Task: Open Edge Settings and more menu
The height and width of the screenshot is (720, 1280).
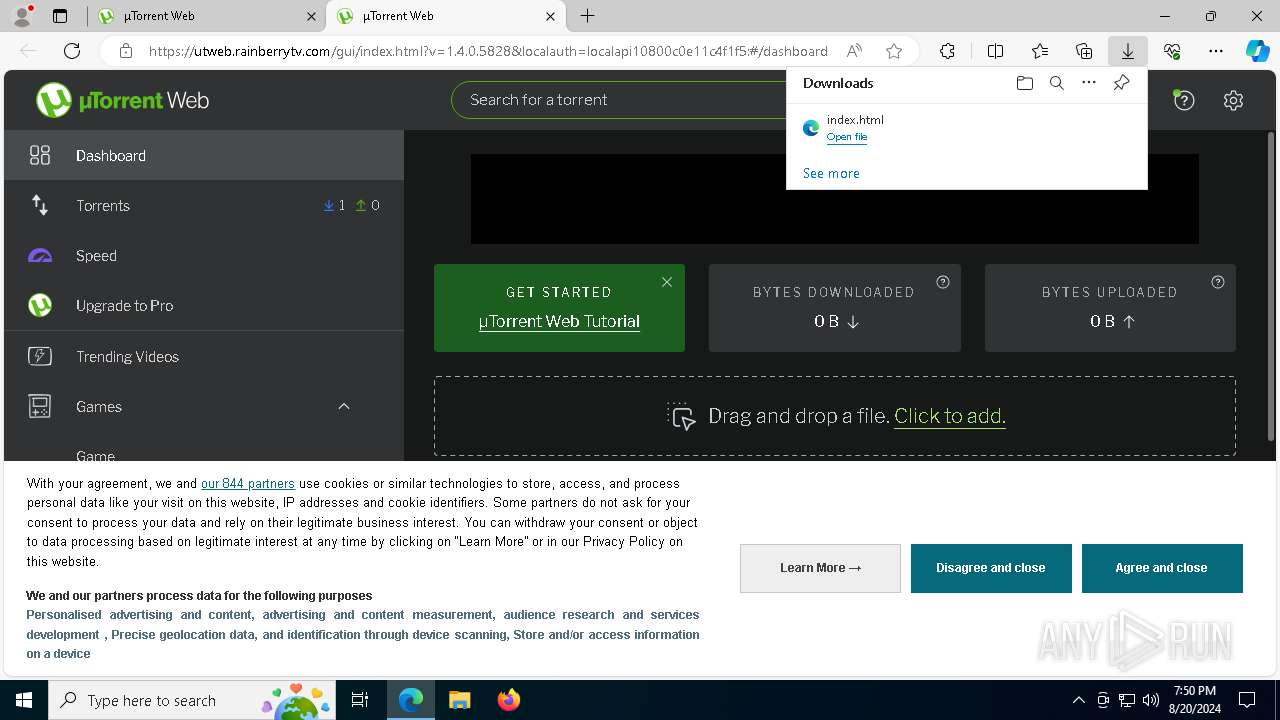Action: pyautogui.click(x=1216, y=51)
